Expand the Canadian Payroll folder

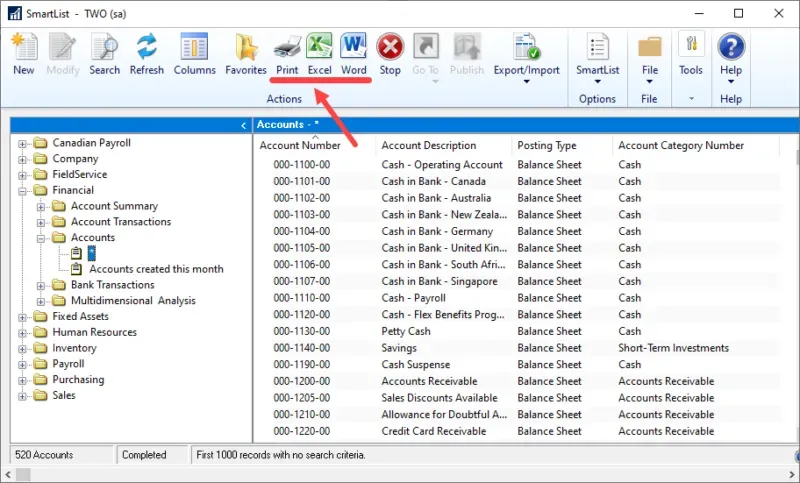coord(23,143)
